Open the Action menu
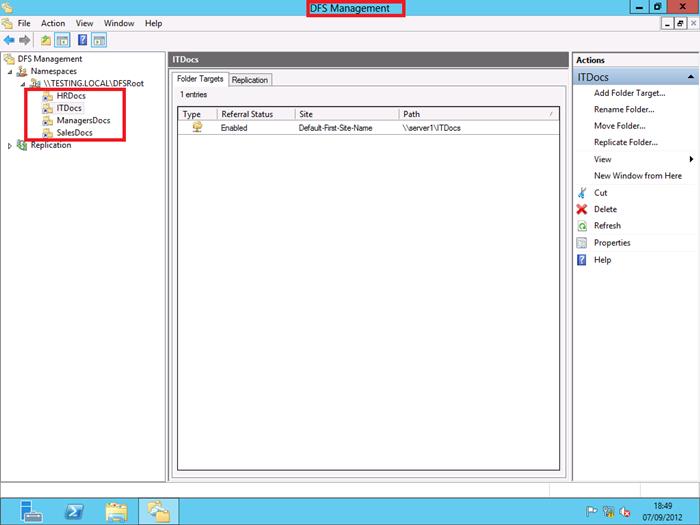The height and width of the screenshot is (525, 700). click(53, 23)
